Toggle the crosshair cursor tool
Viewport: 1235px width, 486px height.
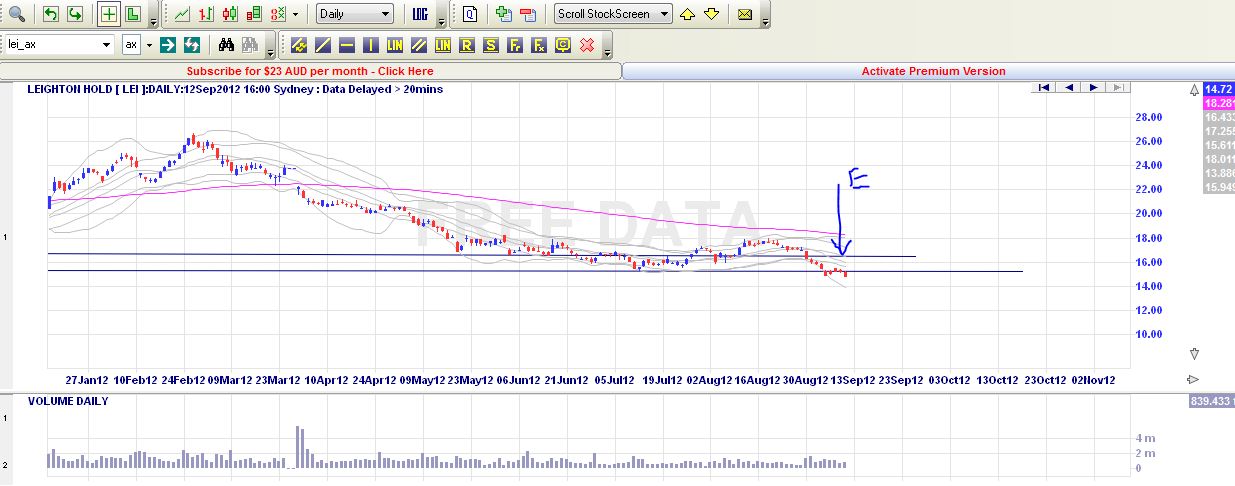(x=109, y=14)
